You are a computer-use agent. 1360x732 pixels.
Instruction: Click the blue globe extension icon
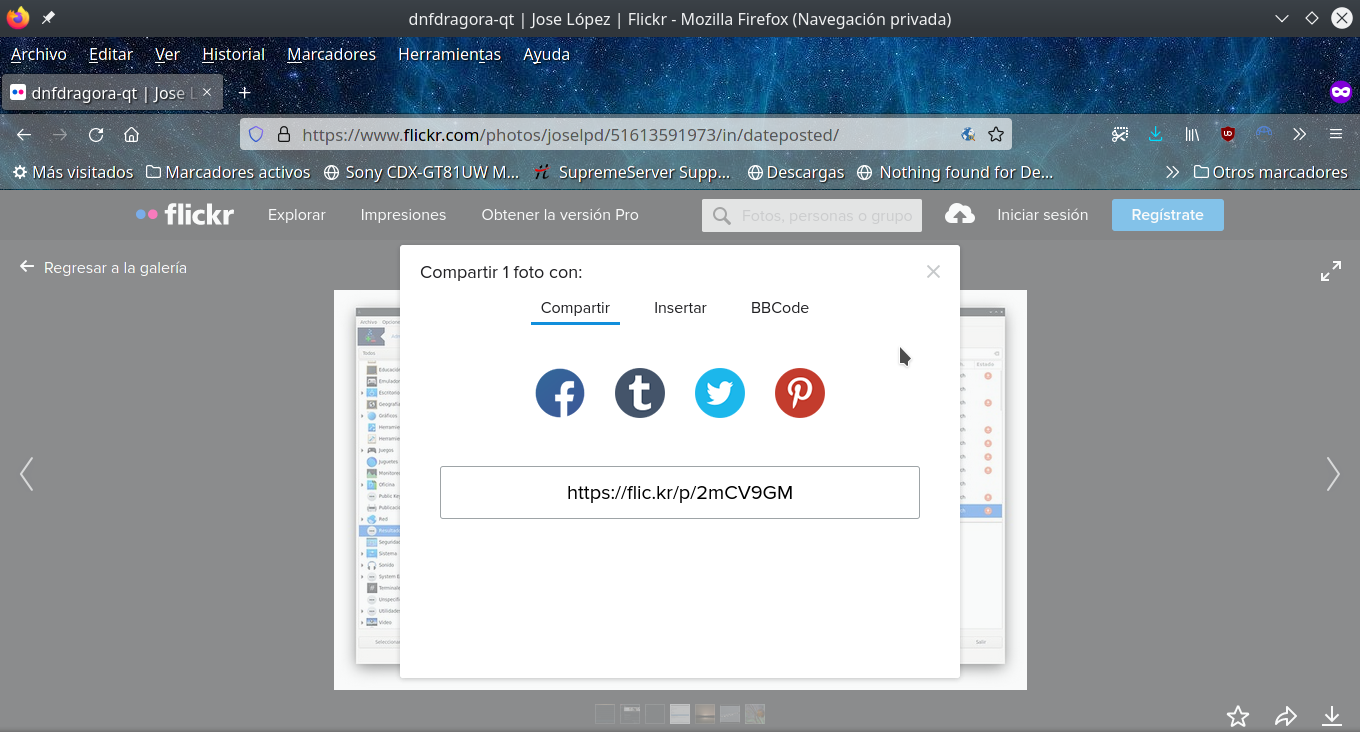pos(1264,132)
